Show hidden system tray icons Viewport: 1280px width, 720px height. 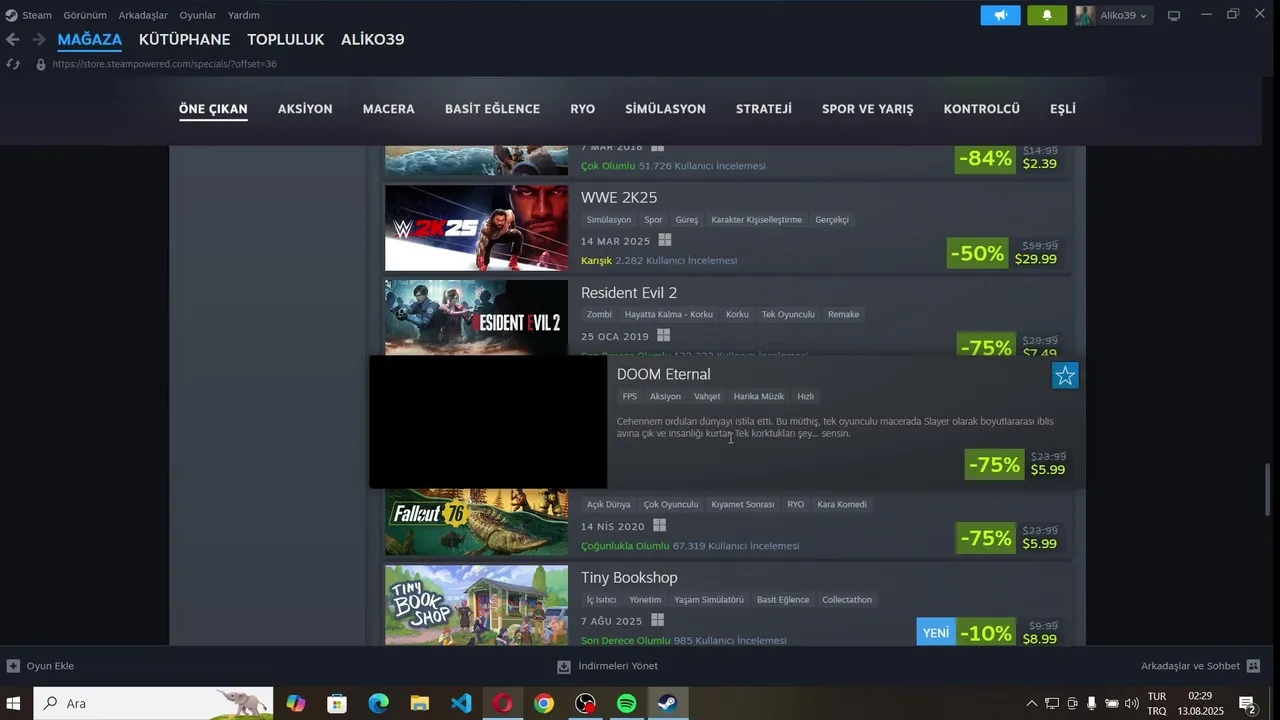point(1032,704)
